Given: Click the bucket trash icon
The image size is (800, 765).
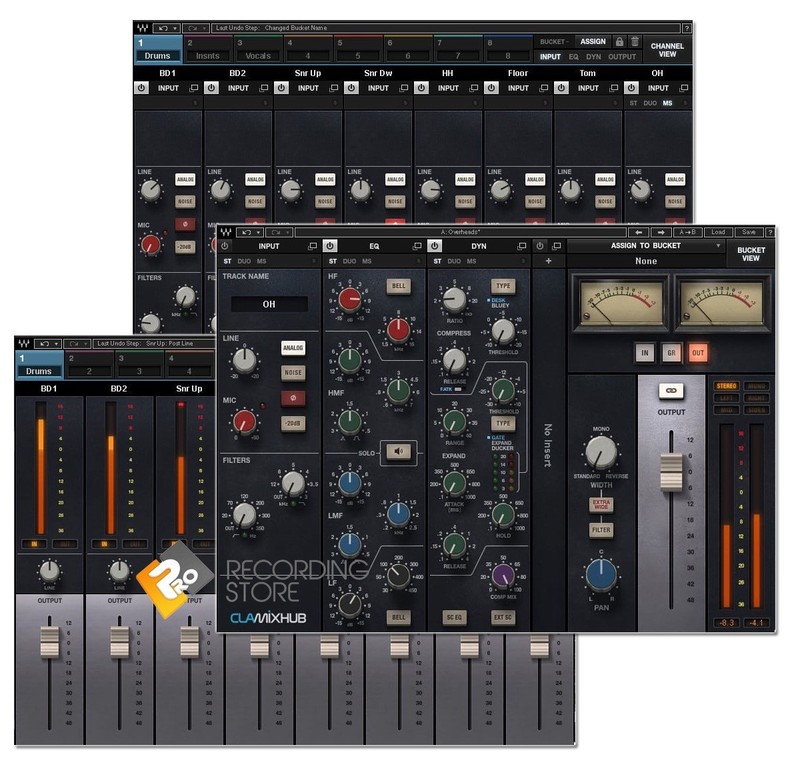Looking at the screenshot, I should 634,41.
